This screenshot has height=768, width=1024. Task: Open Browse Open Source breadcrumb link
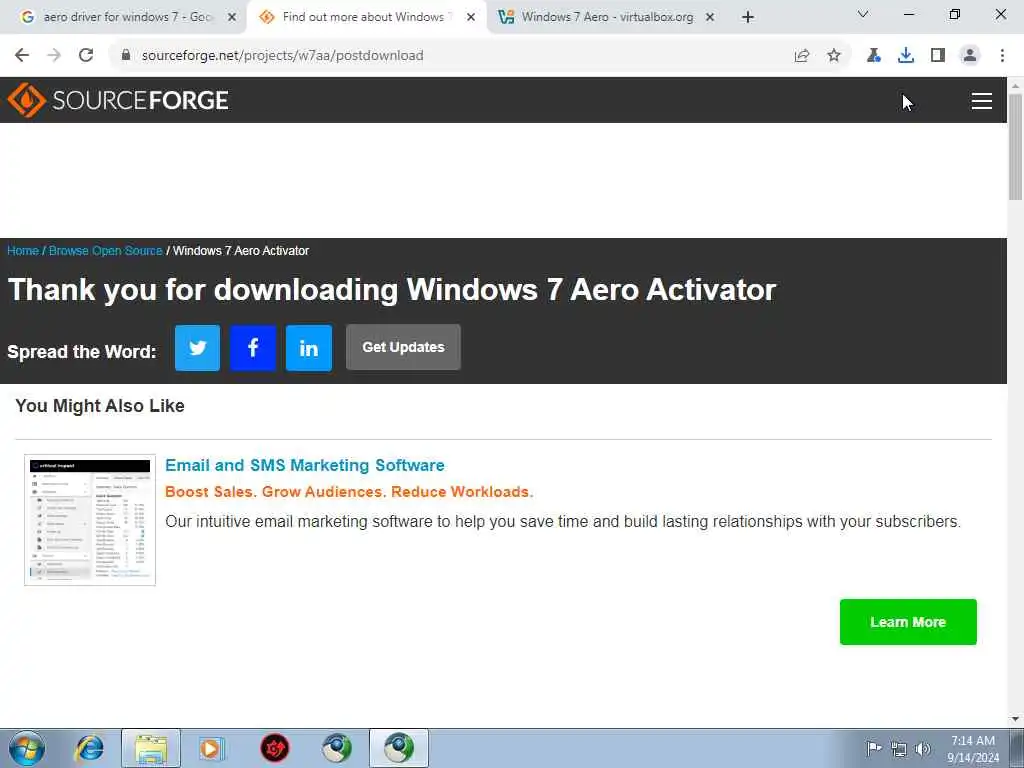[x=105, y=251]
